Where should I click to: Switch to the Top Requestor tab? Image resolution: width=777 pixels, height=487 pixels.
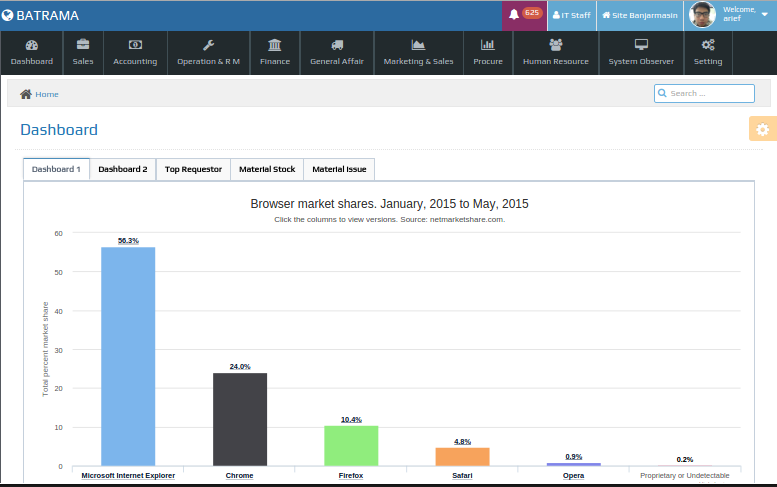coord(193,169)
